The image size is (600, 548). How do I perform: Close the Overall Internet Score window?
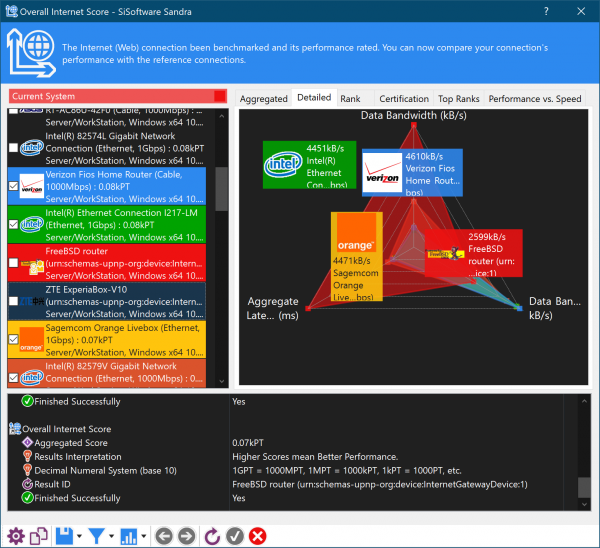(581, 11)
